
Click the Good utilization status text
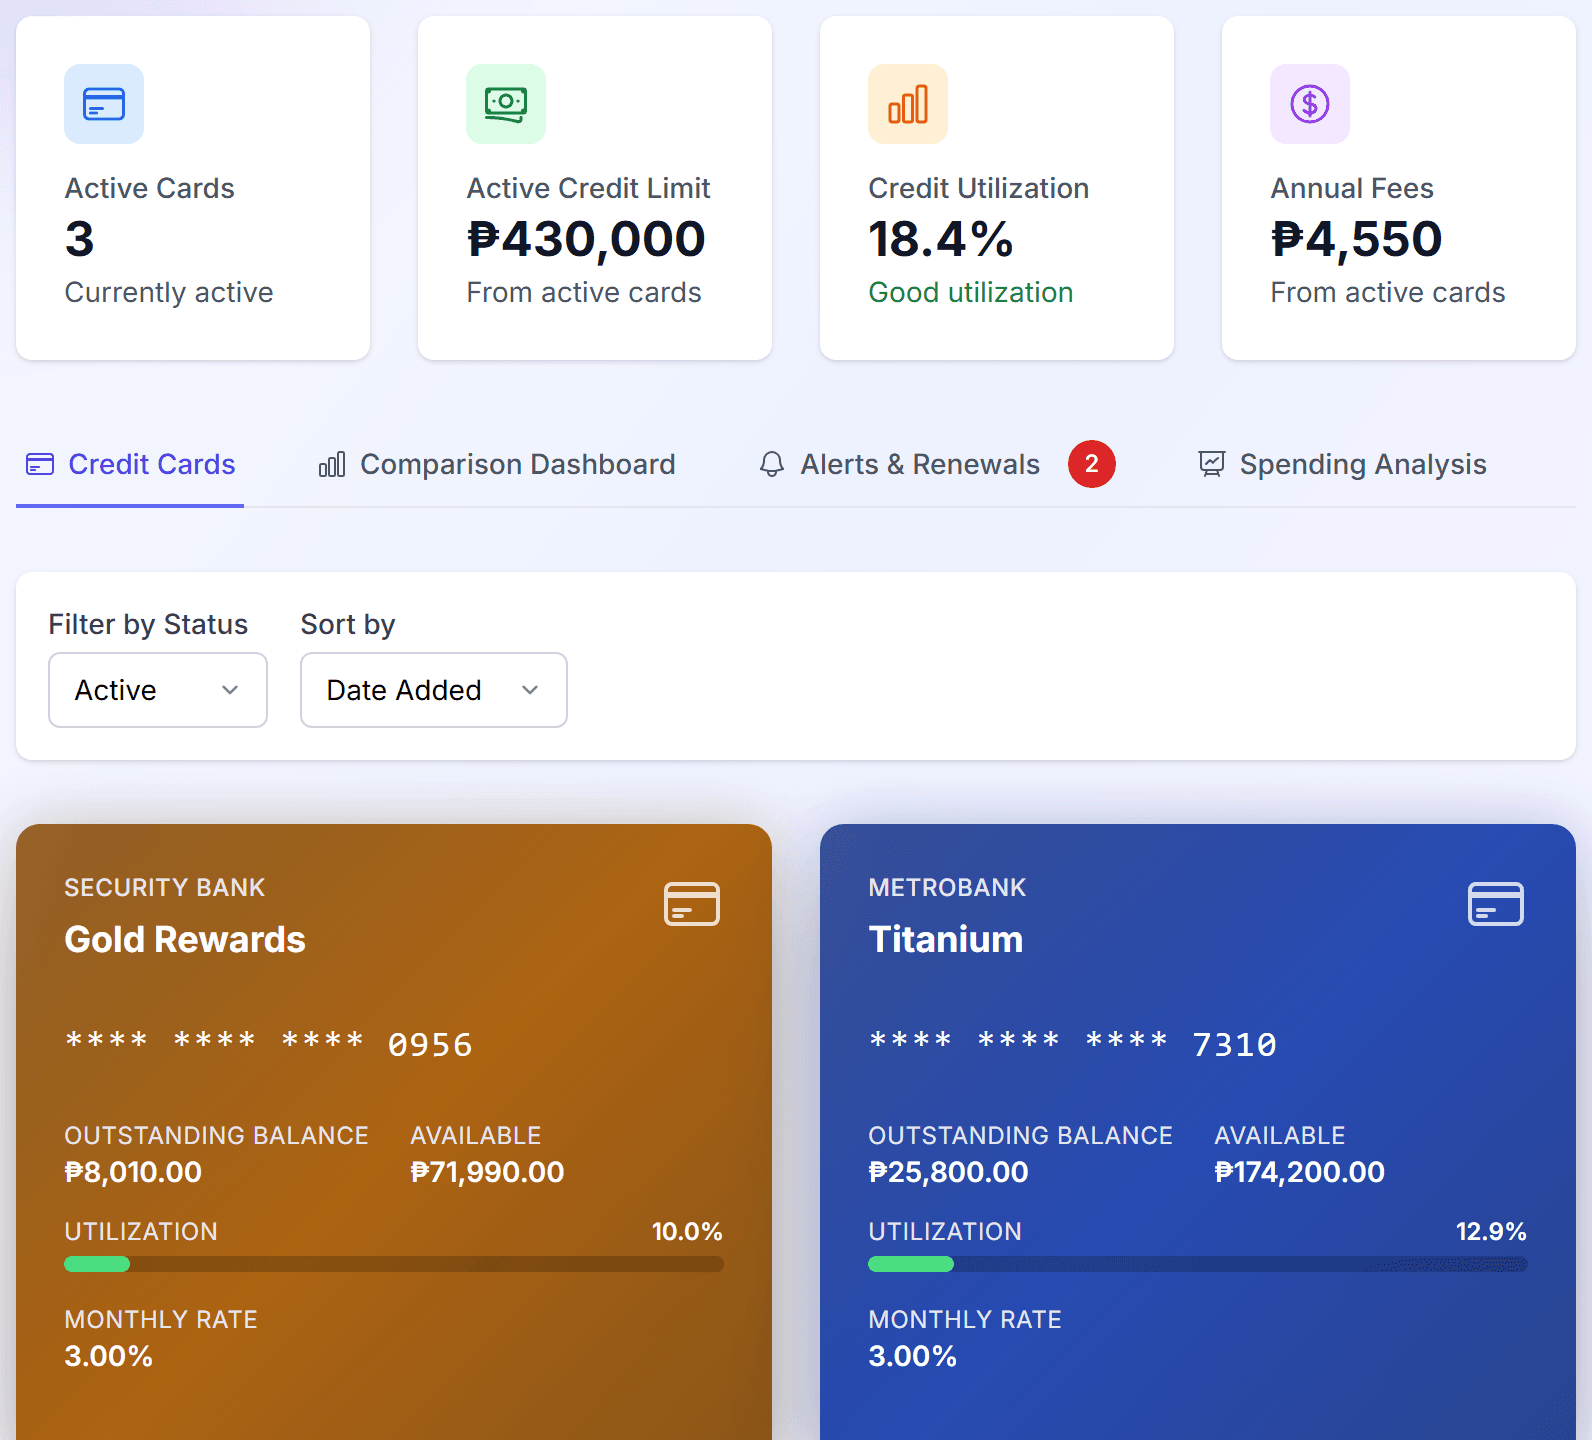tap(970, 292)
